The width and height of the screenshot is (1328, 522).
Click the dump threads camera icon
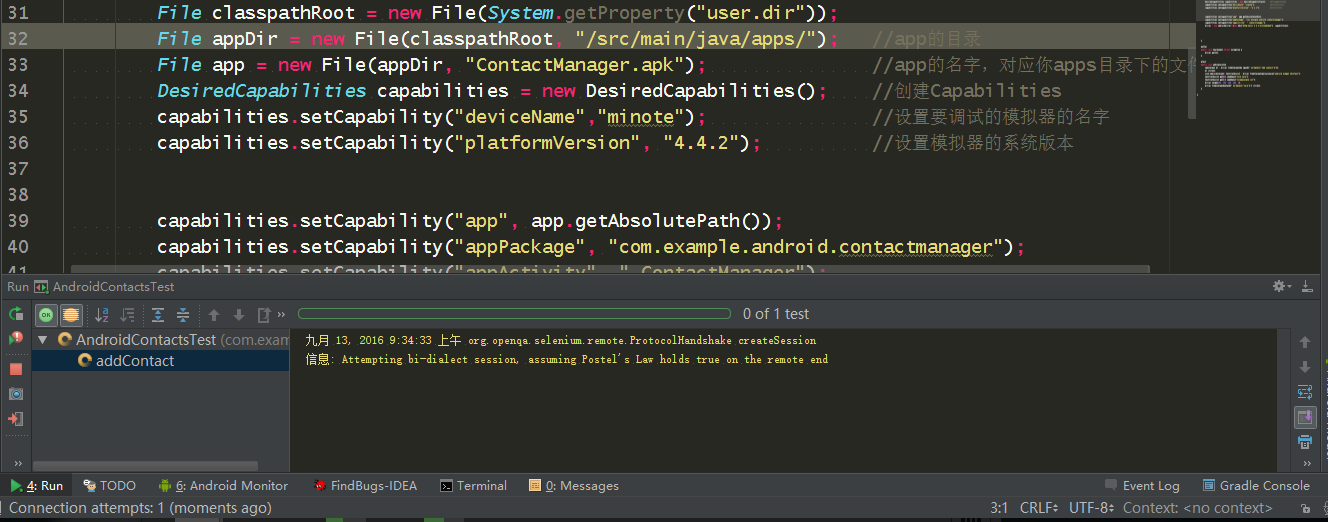tap(16, 394)
